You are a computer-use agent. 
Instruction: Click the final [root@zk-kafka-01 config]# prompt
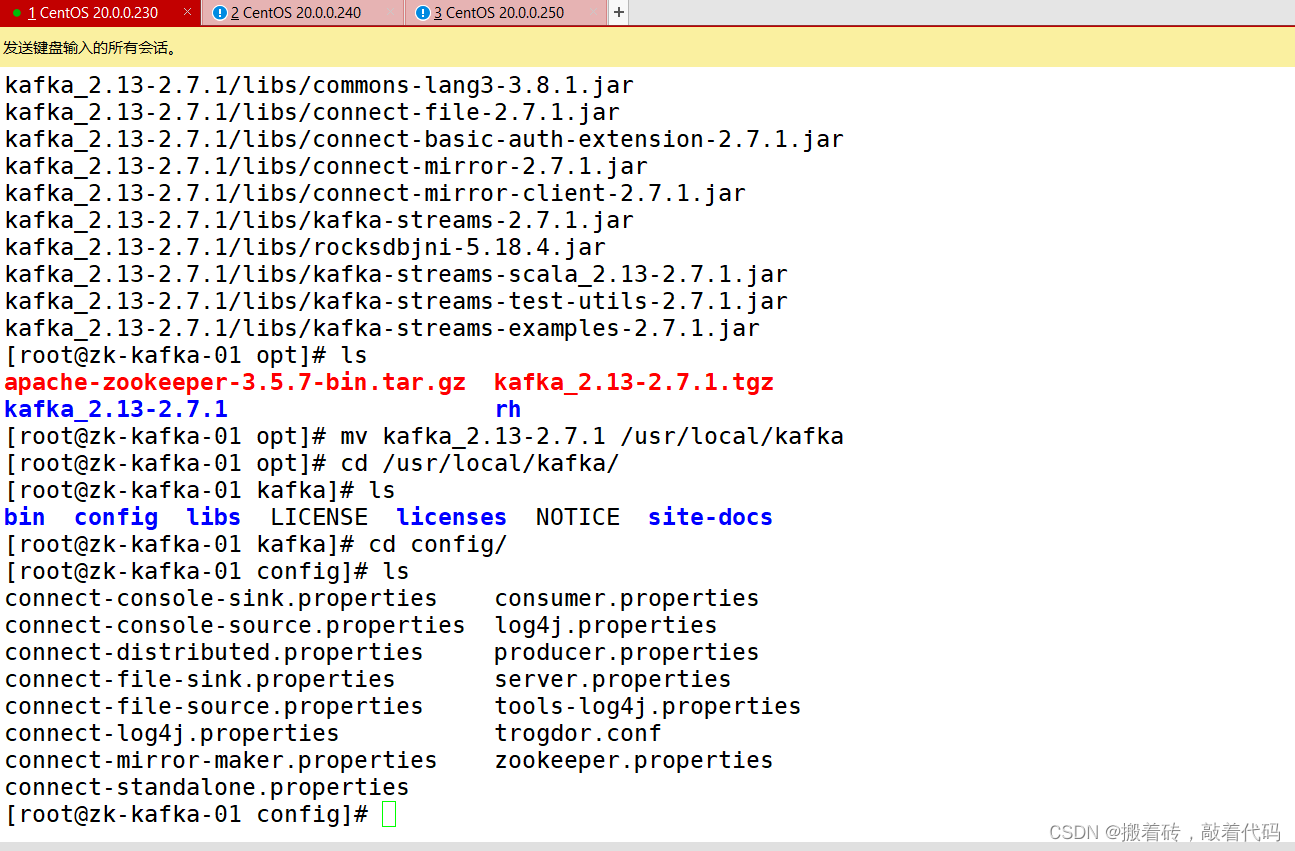(x=186, y=815)
